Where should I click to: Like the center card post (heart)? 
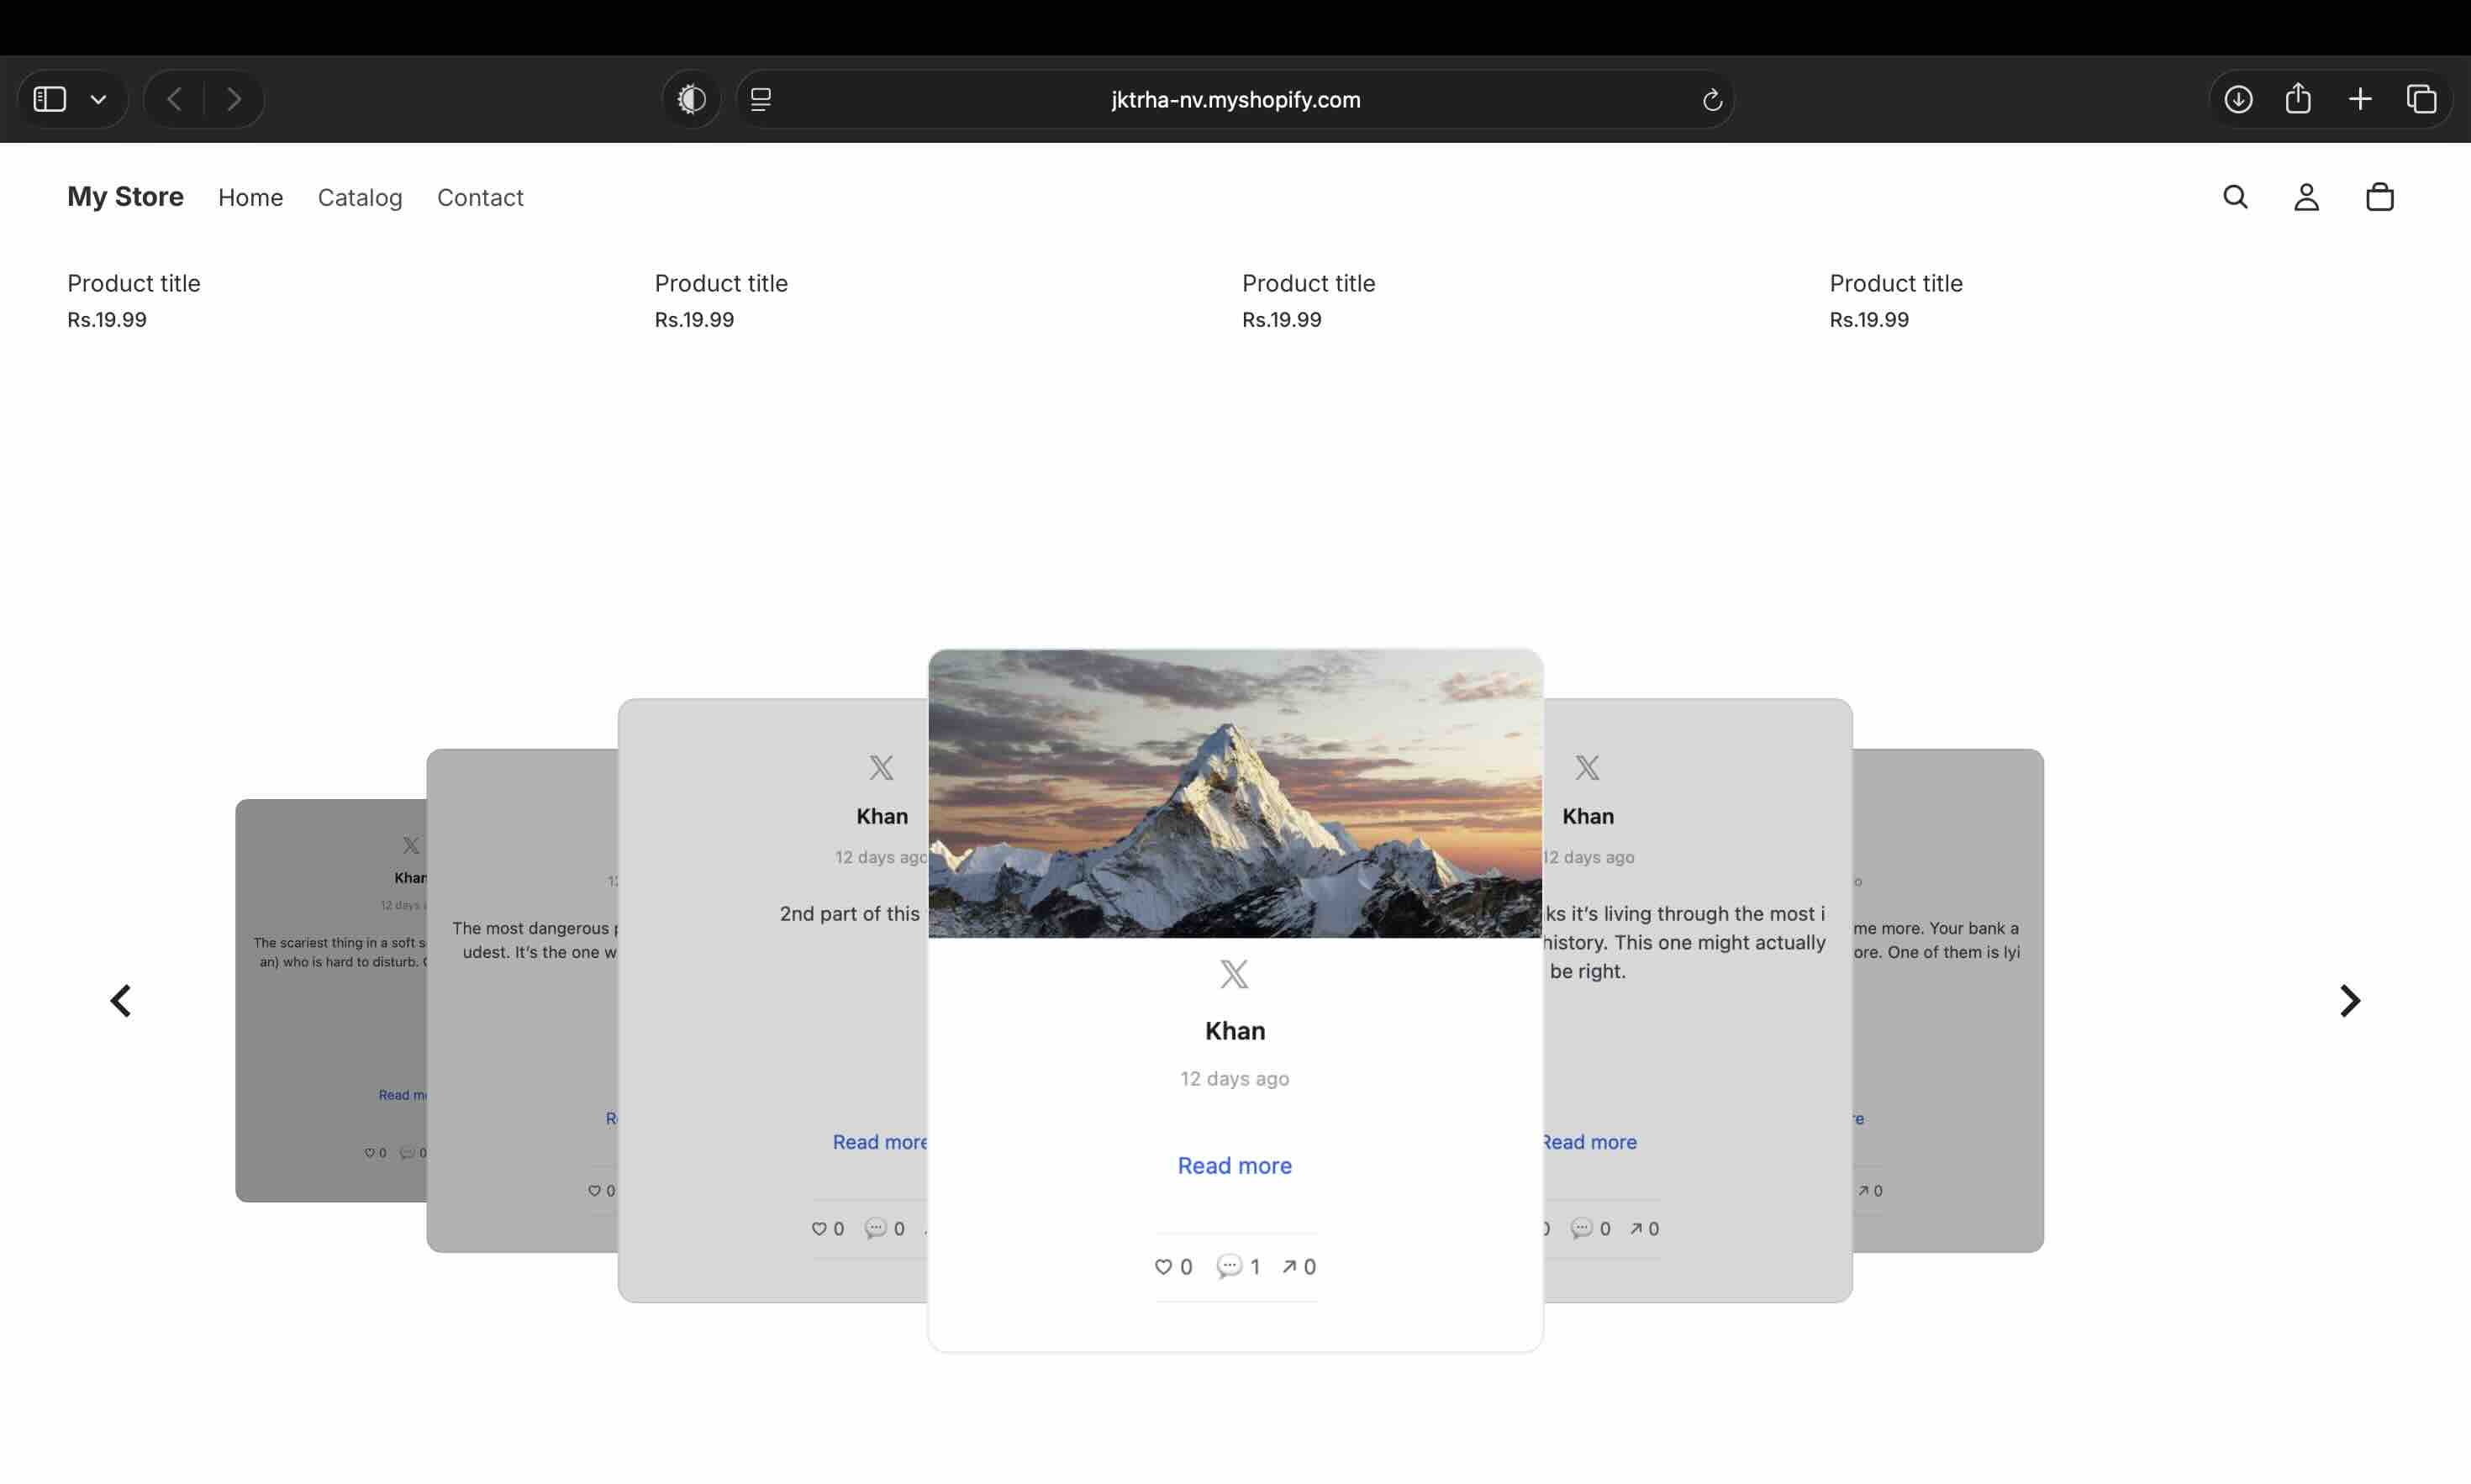[x=1163, y=1267]
